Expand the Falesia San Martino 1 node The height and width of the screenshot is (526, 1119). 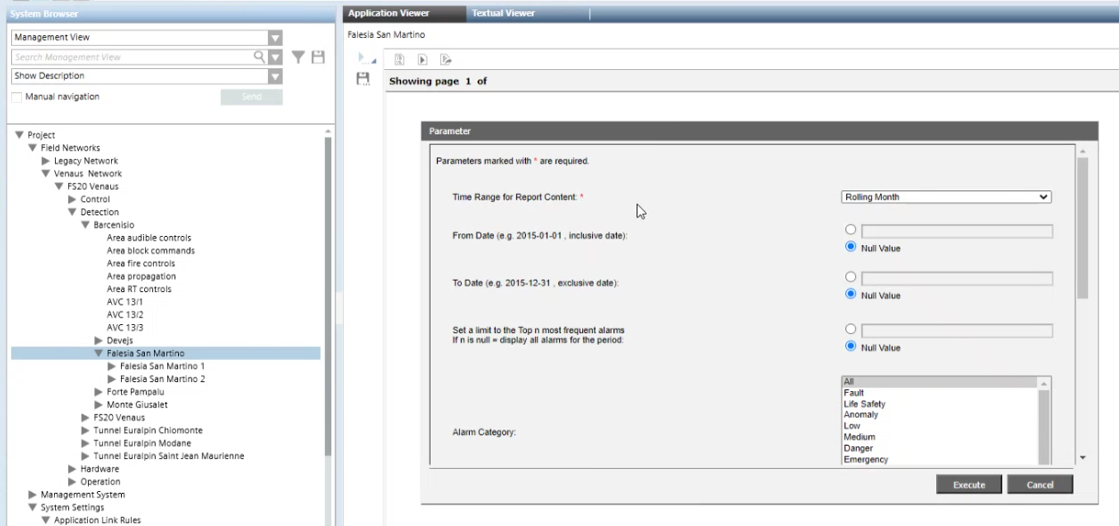point(112,366)
